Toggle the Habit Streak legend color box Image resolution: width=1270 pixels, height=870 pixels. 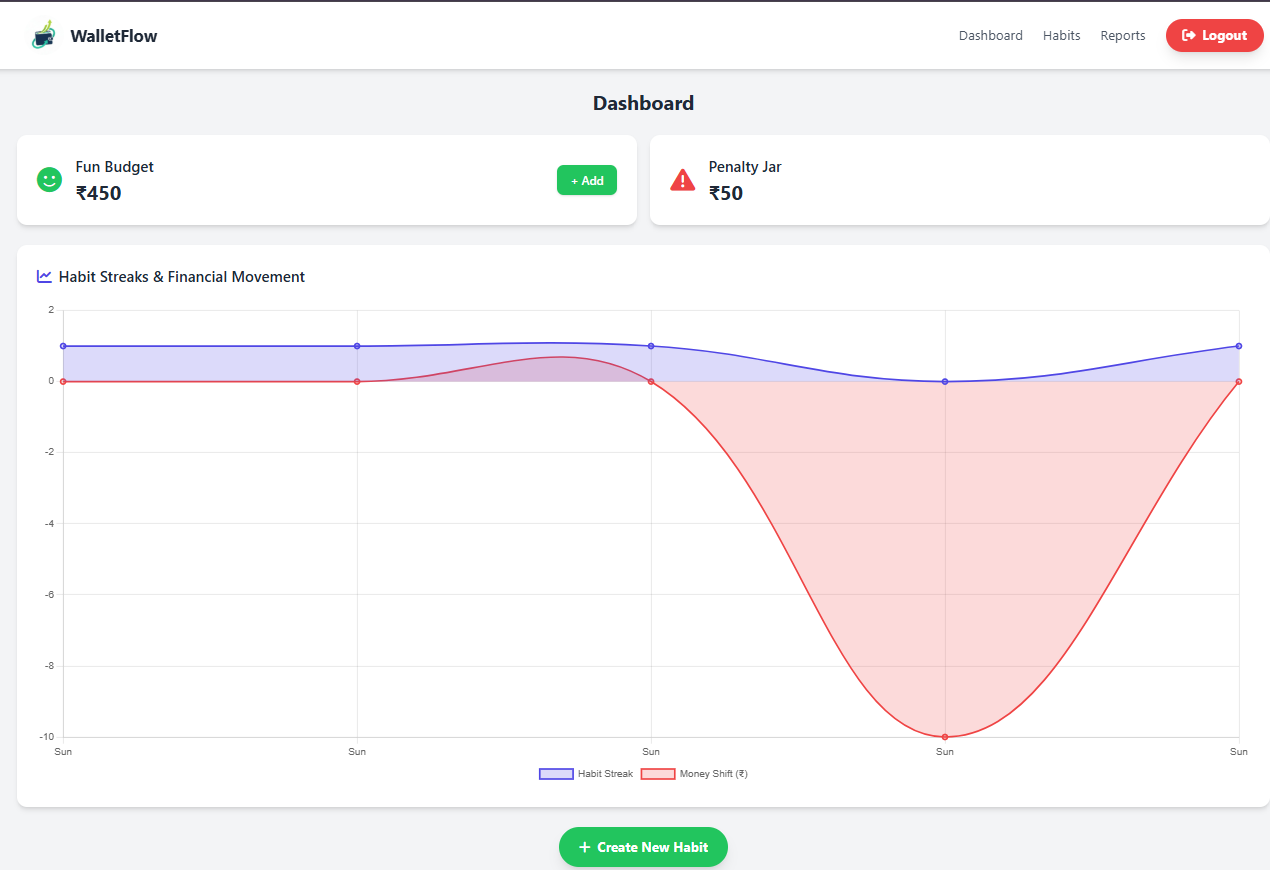(556, 774)
